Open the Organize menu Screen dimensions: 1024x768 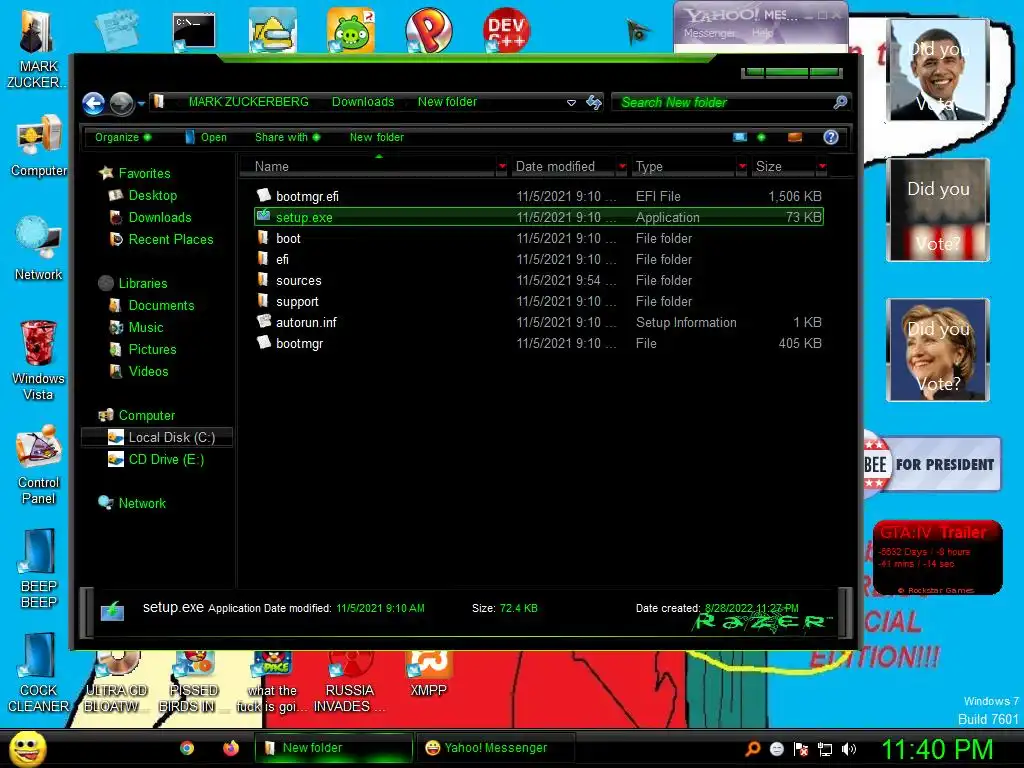point(123,137)
